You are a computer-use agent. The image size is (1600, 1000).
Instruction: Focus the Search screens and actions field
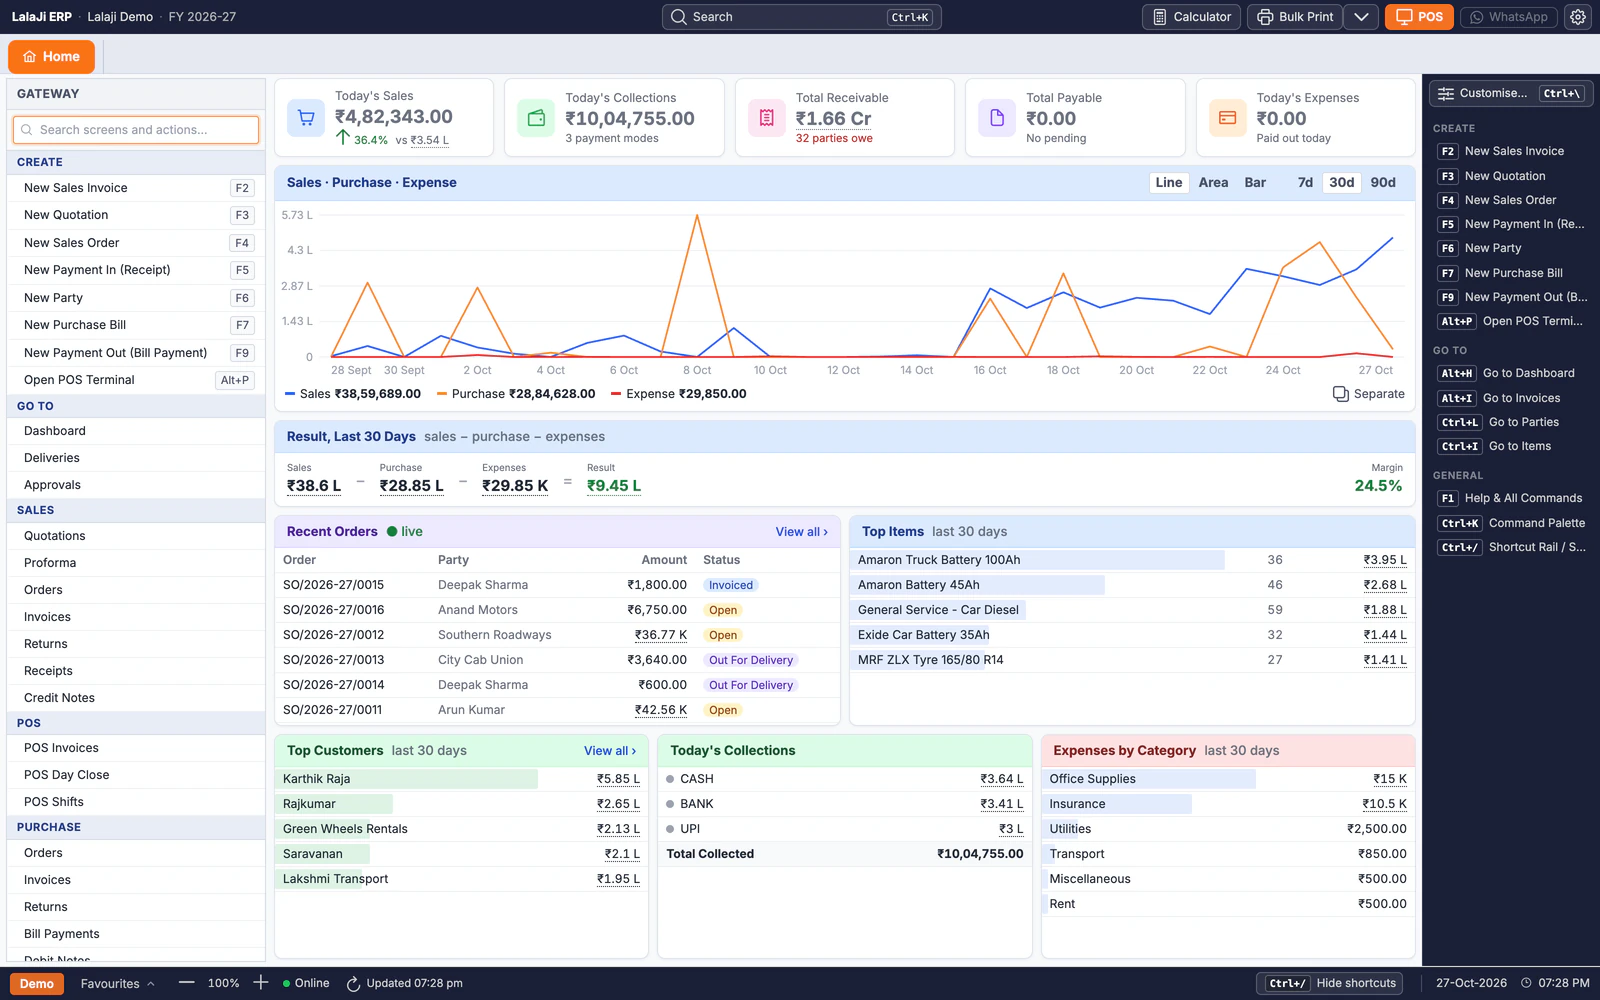click(x=136, y=130)
